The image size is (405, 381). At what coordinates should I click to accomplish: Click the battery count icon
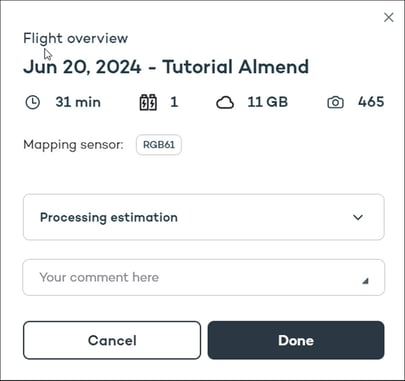148,102
